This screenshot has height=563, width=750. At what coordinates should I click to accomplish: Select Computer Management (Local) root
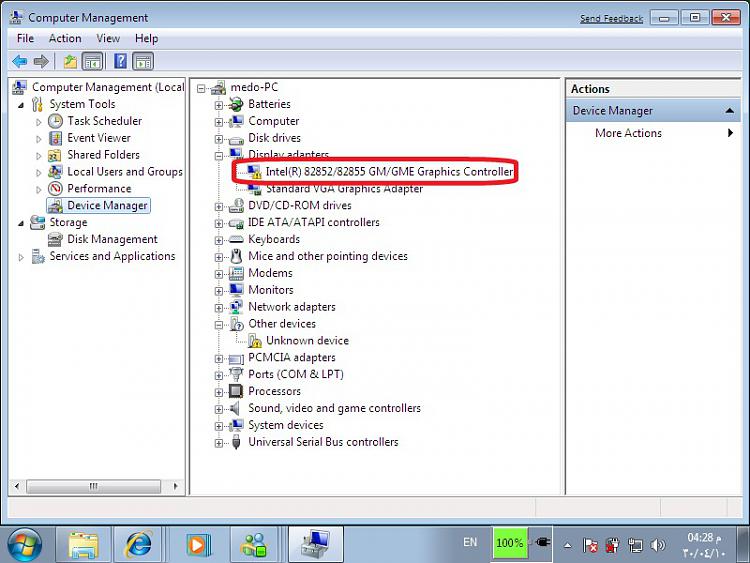(108, 87)
